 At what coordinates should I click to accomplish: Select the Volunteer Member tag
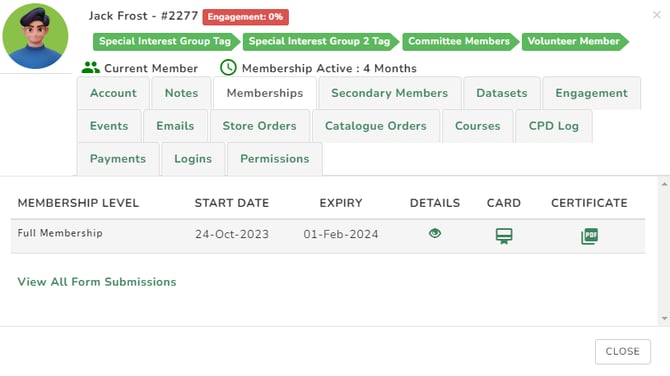575,41
